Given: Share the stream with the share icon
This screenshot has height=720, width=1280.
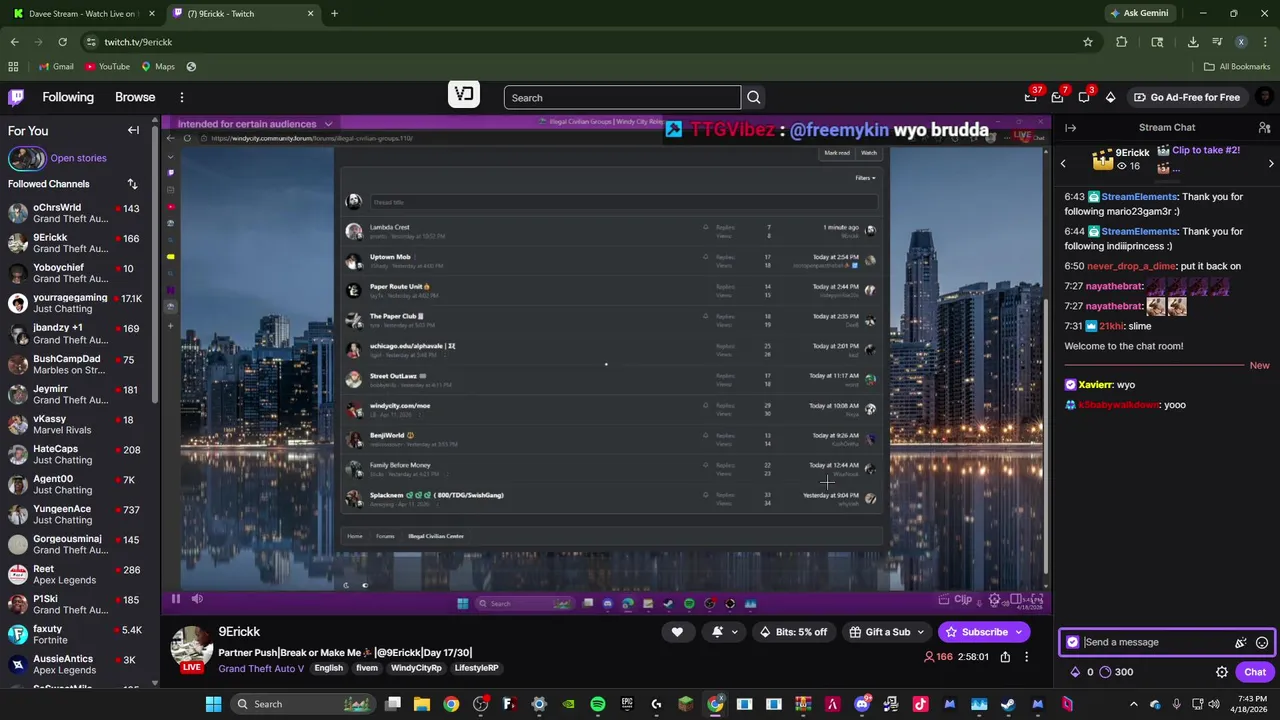Looking at the screenshot, I should [x=1005, y=657].
